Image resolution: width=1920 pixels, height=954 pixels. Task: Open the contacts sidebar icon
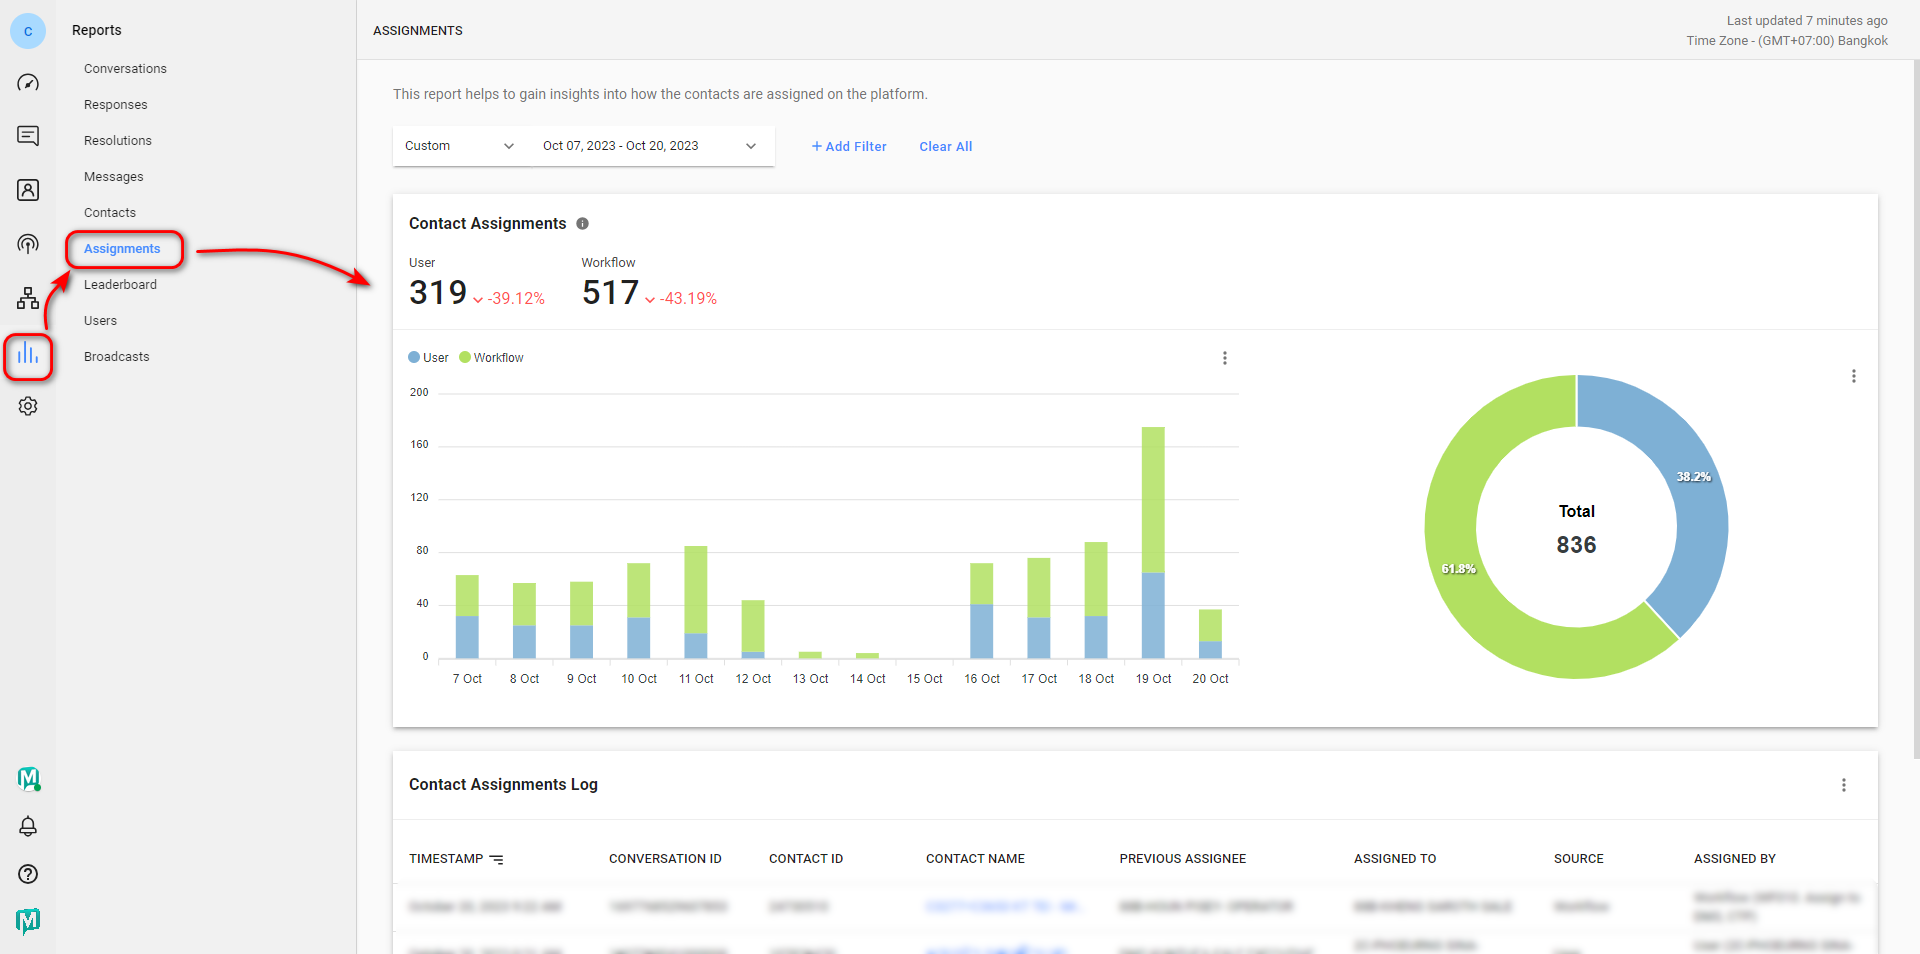click(28, 190)
